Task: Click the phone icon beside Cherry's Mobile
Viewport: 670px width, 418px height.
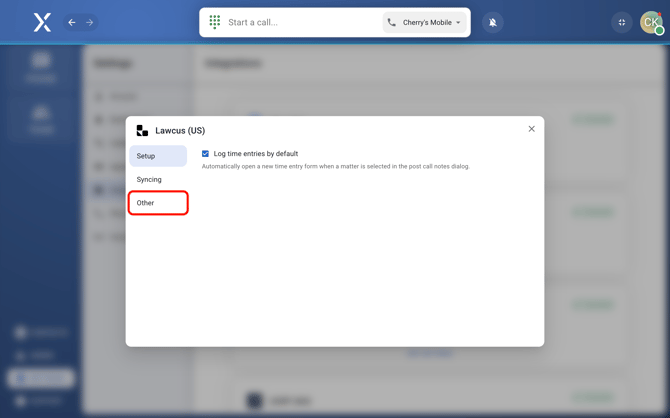Action: click(392, 22)
